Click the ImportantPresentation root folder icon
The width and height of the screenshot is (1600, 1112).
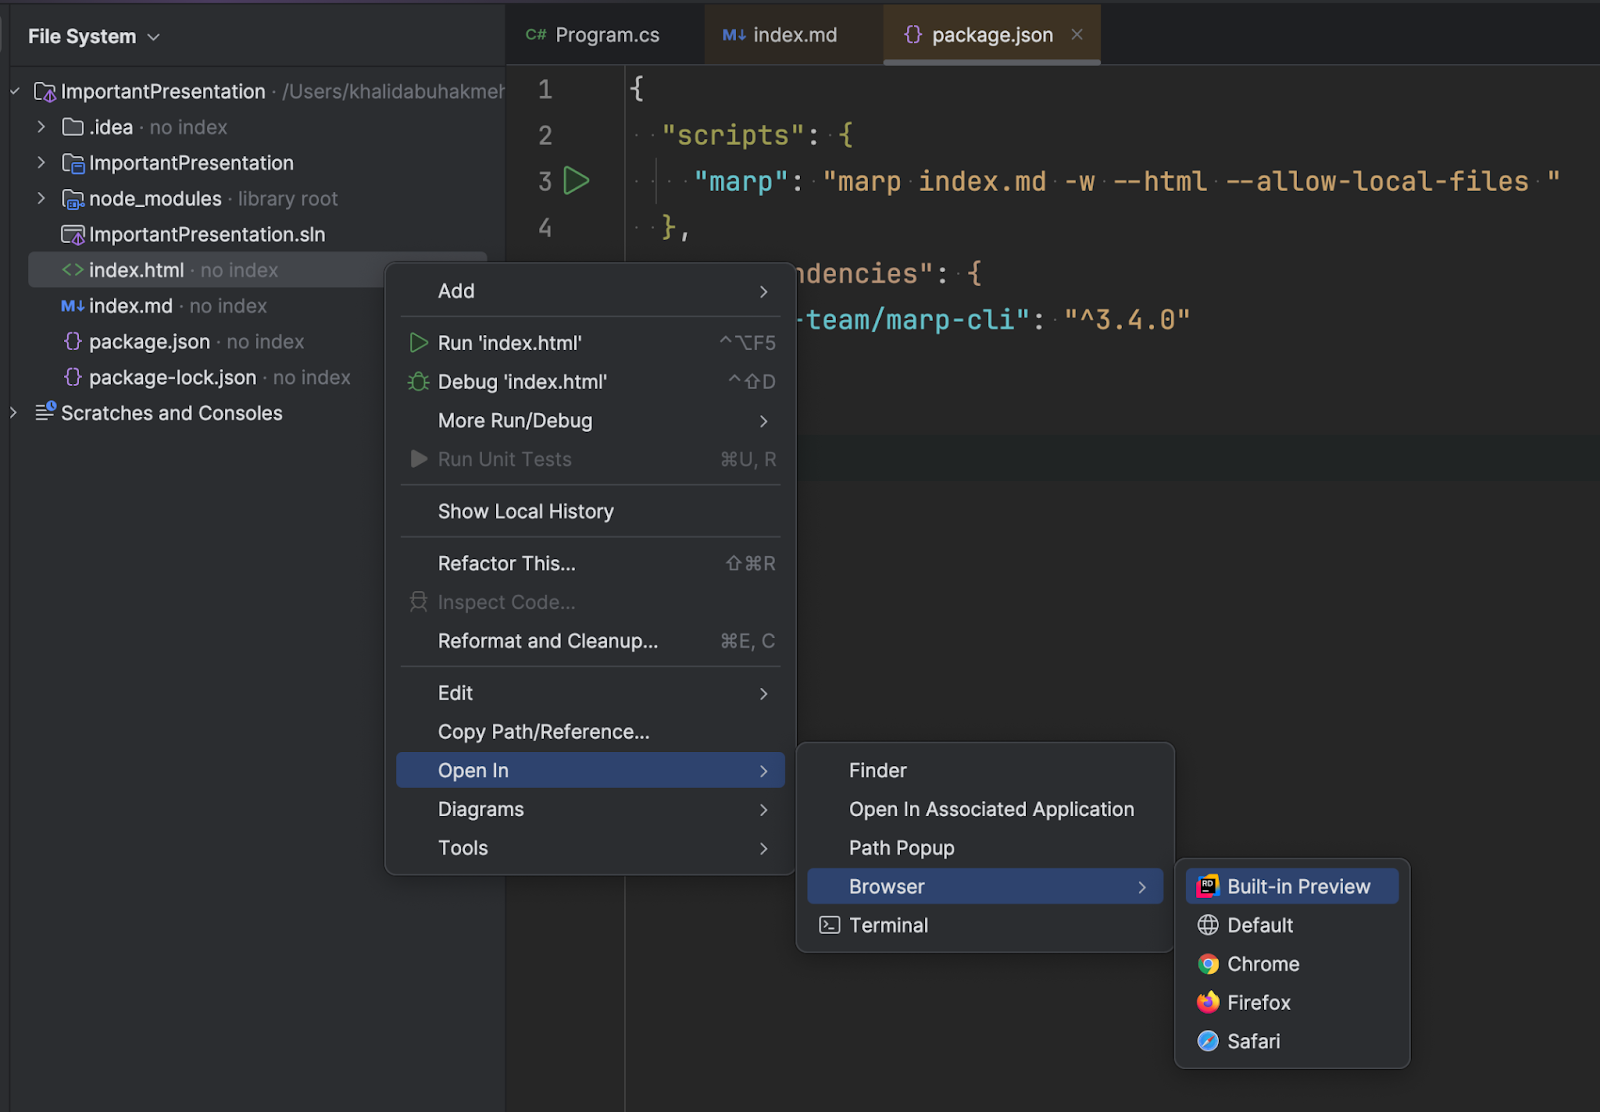click(45, 92)
